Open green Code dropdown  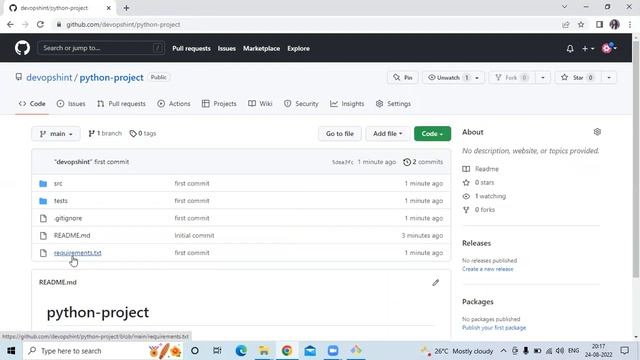click(432, 133)
